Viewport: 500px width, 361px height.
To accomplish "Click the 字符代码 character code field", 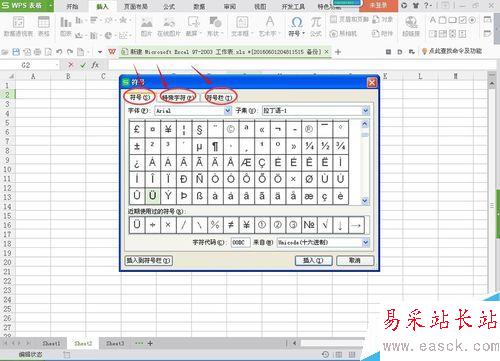I will click(240, 242).
